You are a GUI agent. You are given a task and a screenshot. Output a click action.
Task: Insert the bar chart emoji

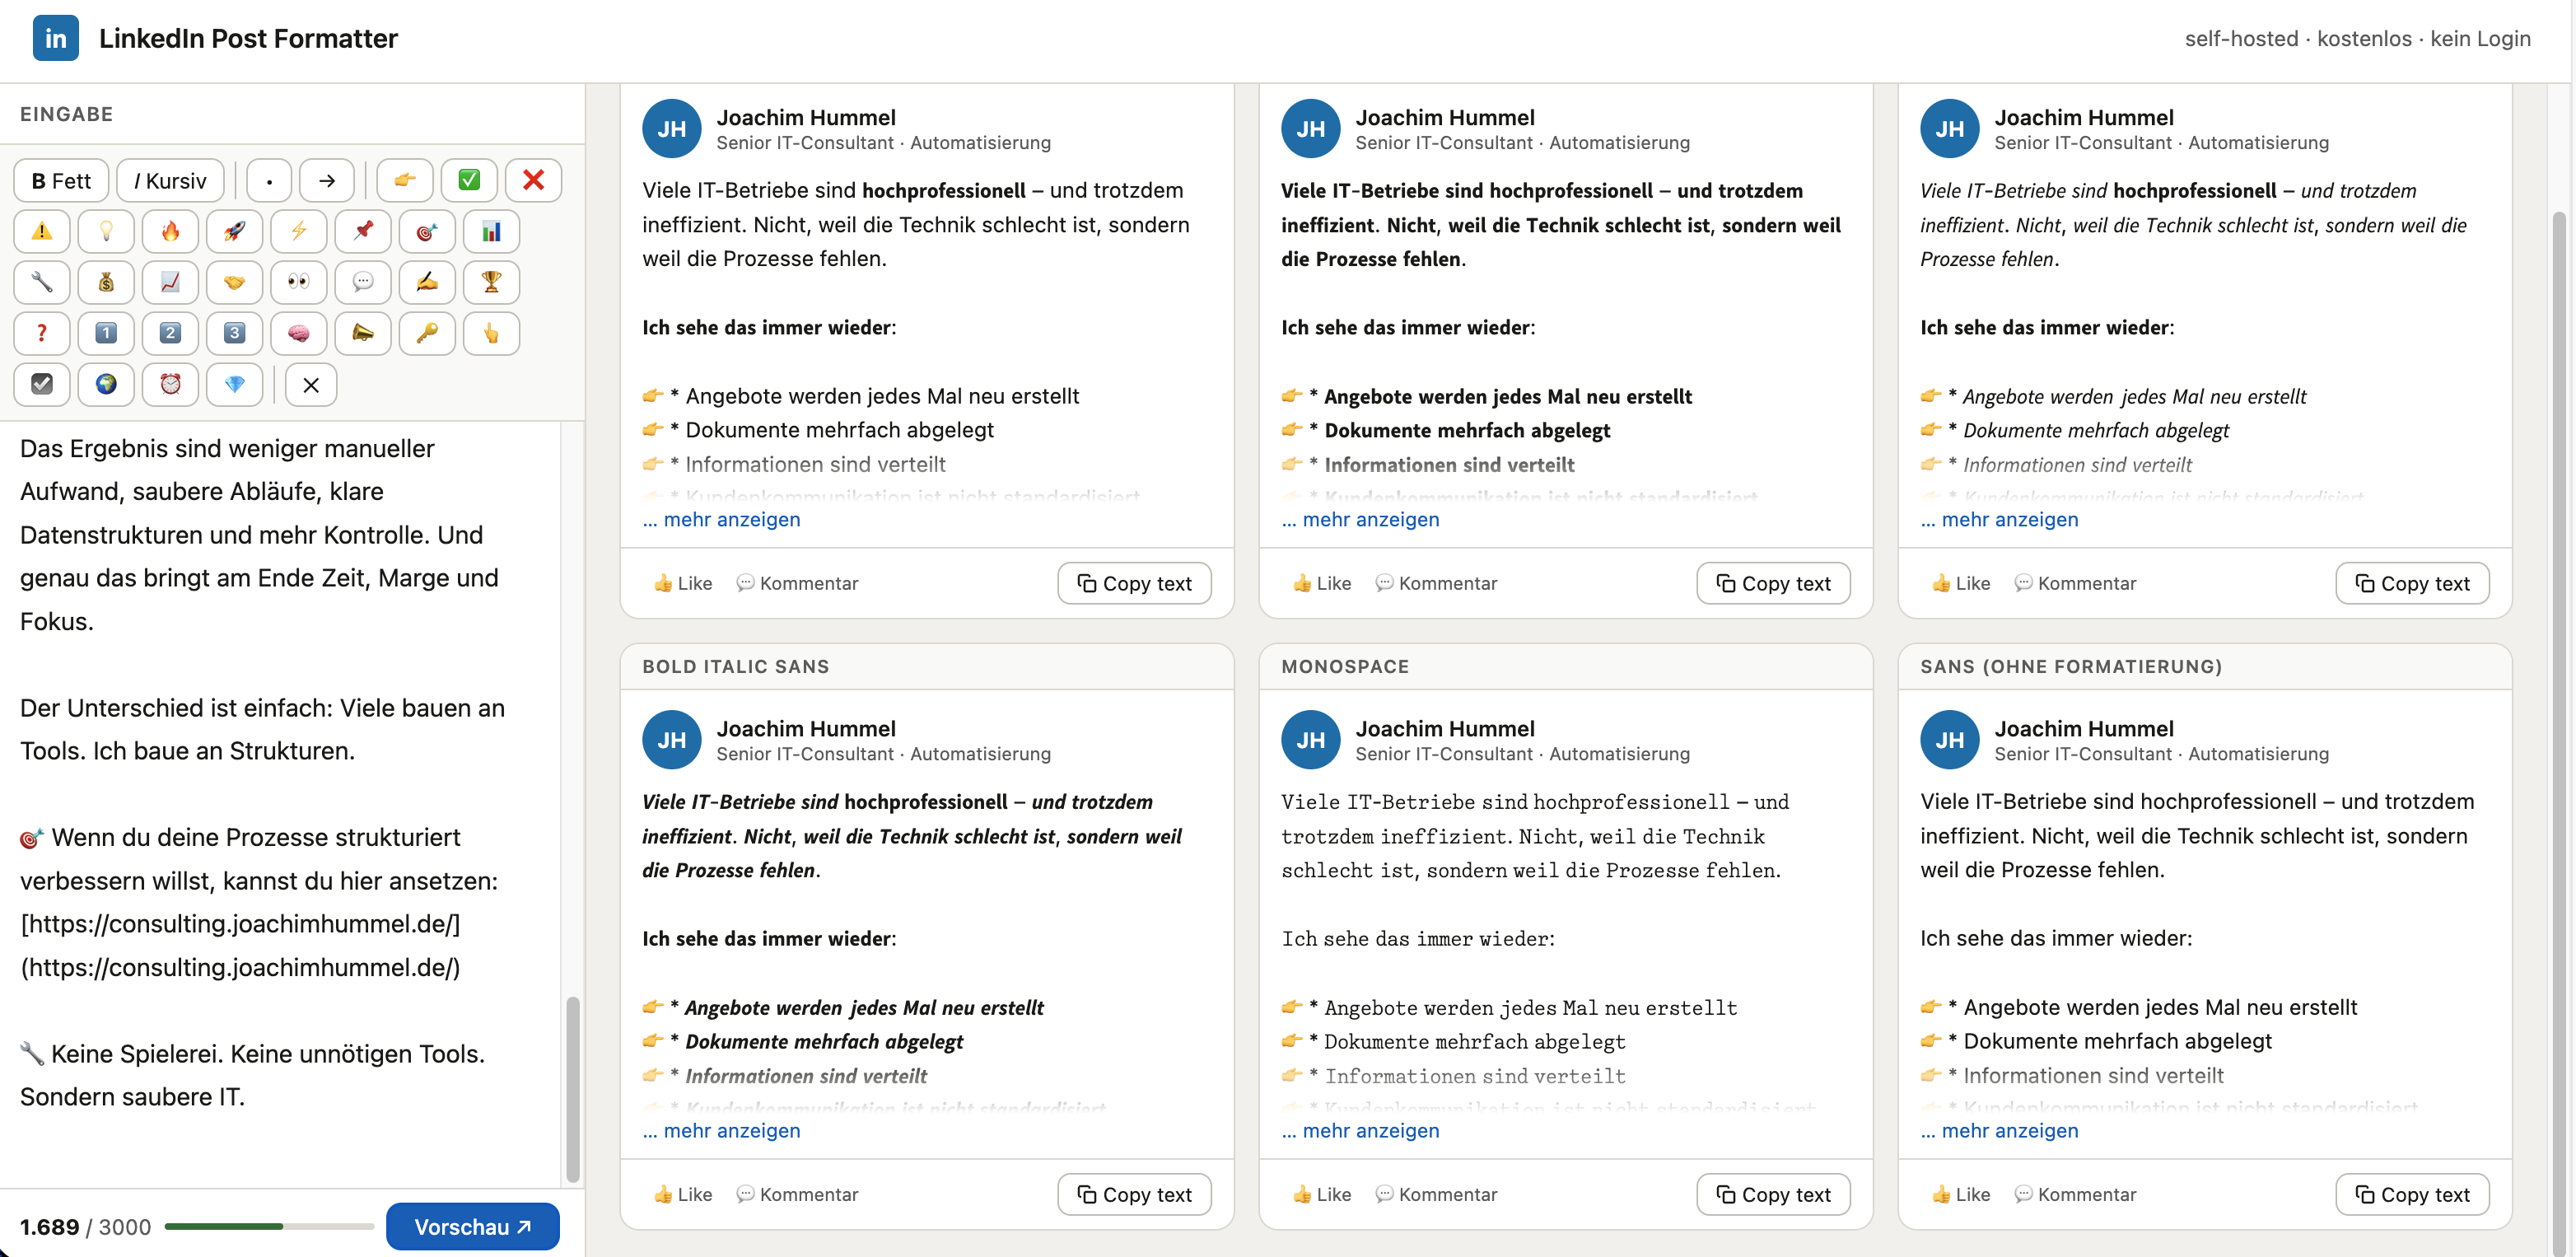(491, 232)
